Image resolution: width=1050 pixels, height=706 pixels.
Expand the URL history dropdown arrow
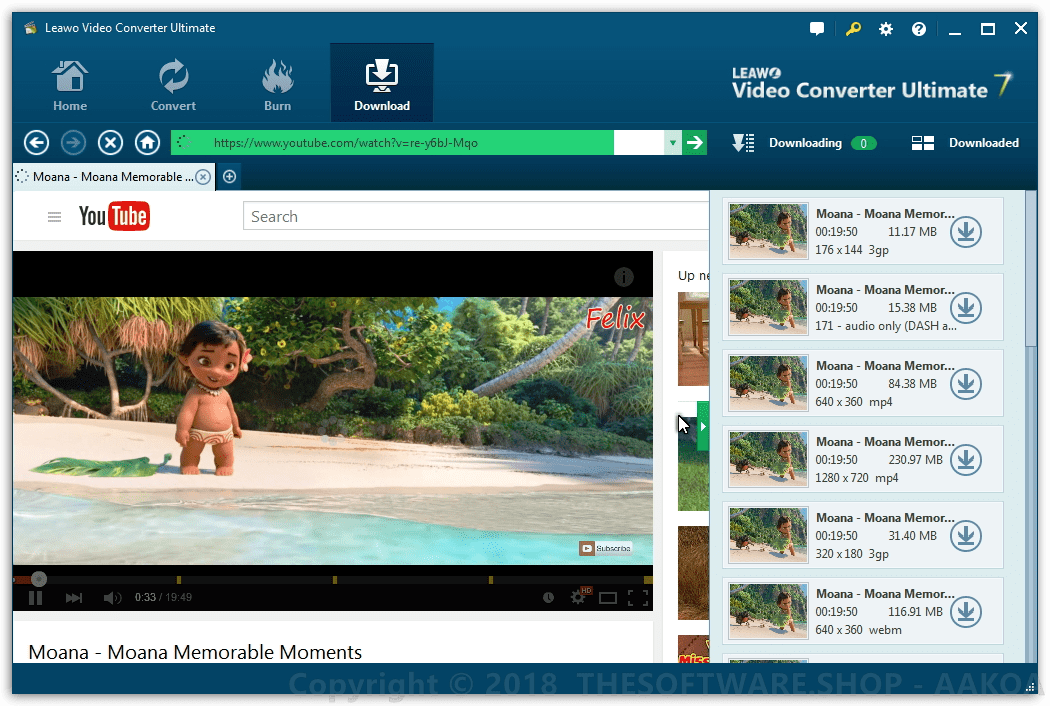click(673, 143)
